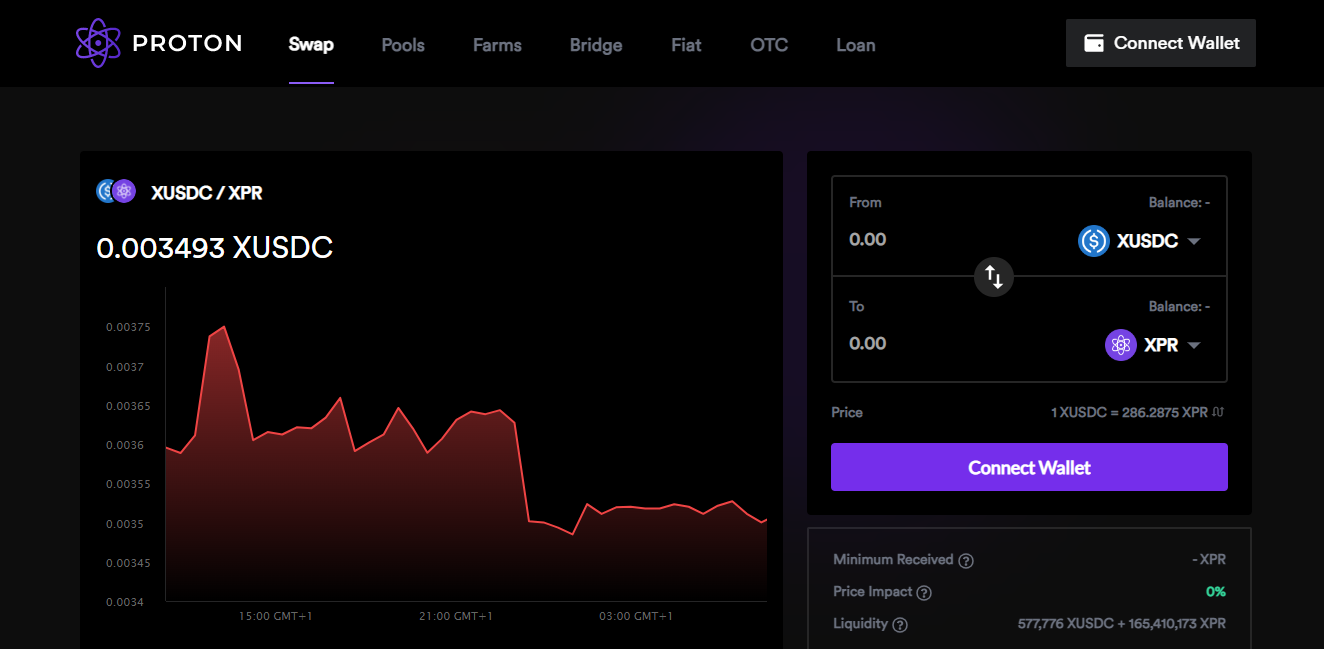
Task: Click the Liquidity label
Action: click(x=860, y=624)
